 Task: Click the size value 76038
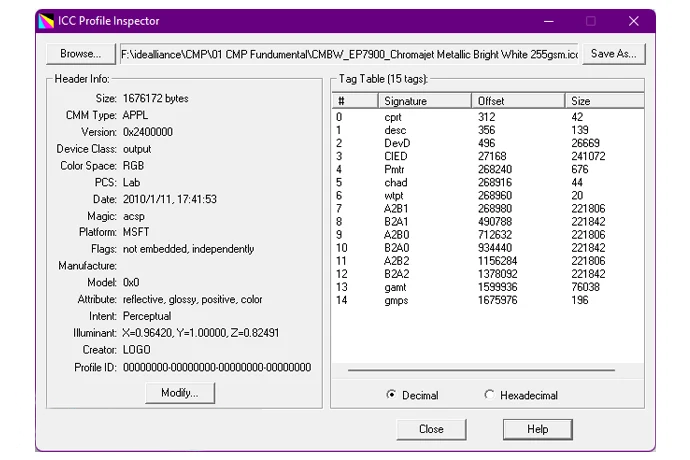click(585, 287)
